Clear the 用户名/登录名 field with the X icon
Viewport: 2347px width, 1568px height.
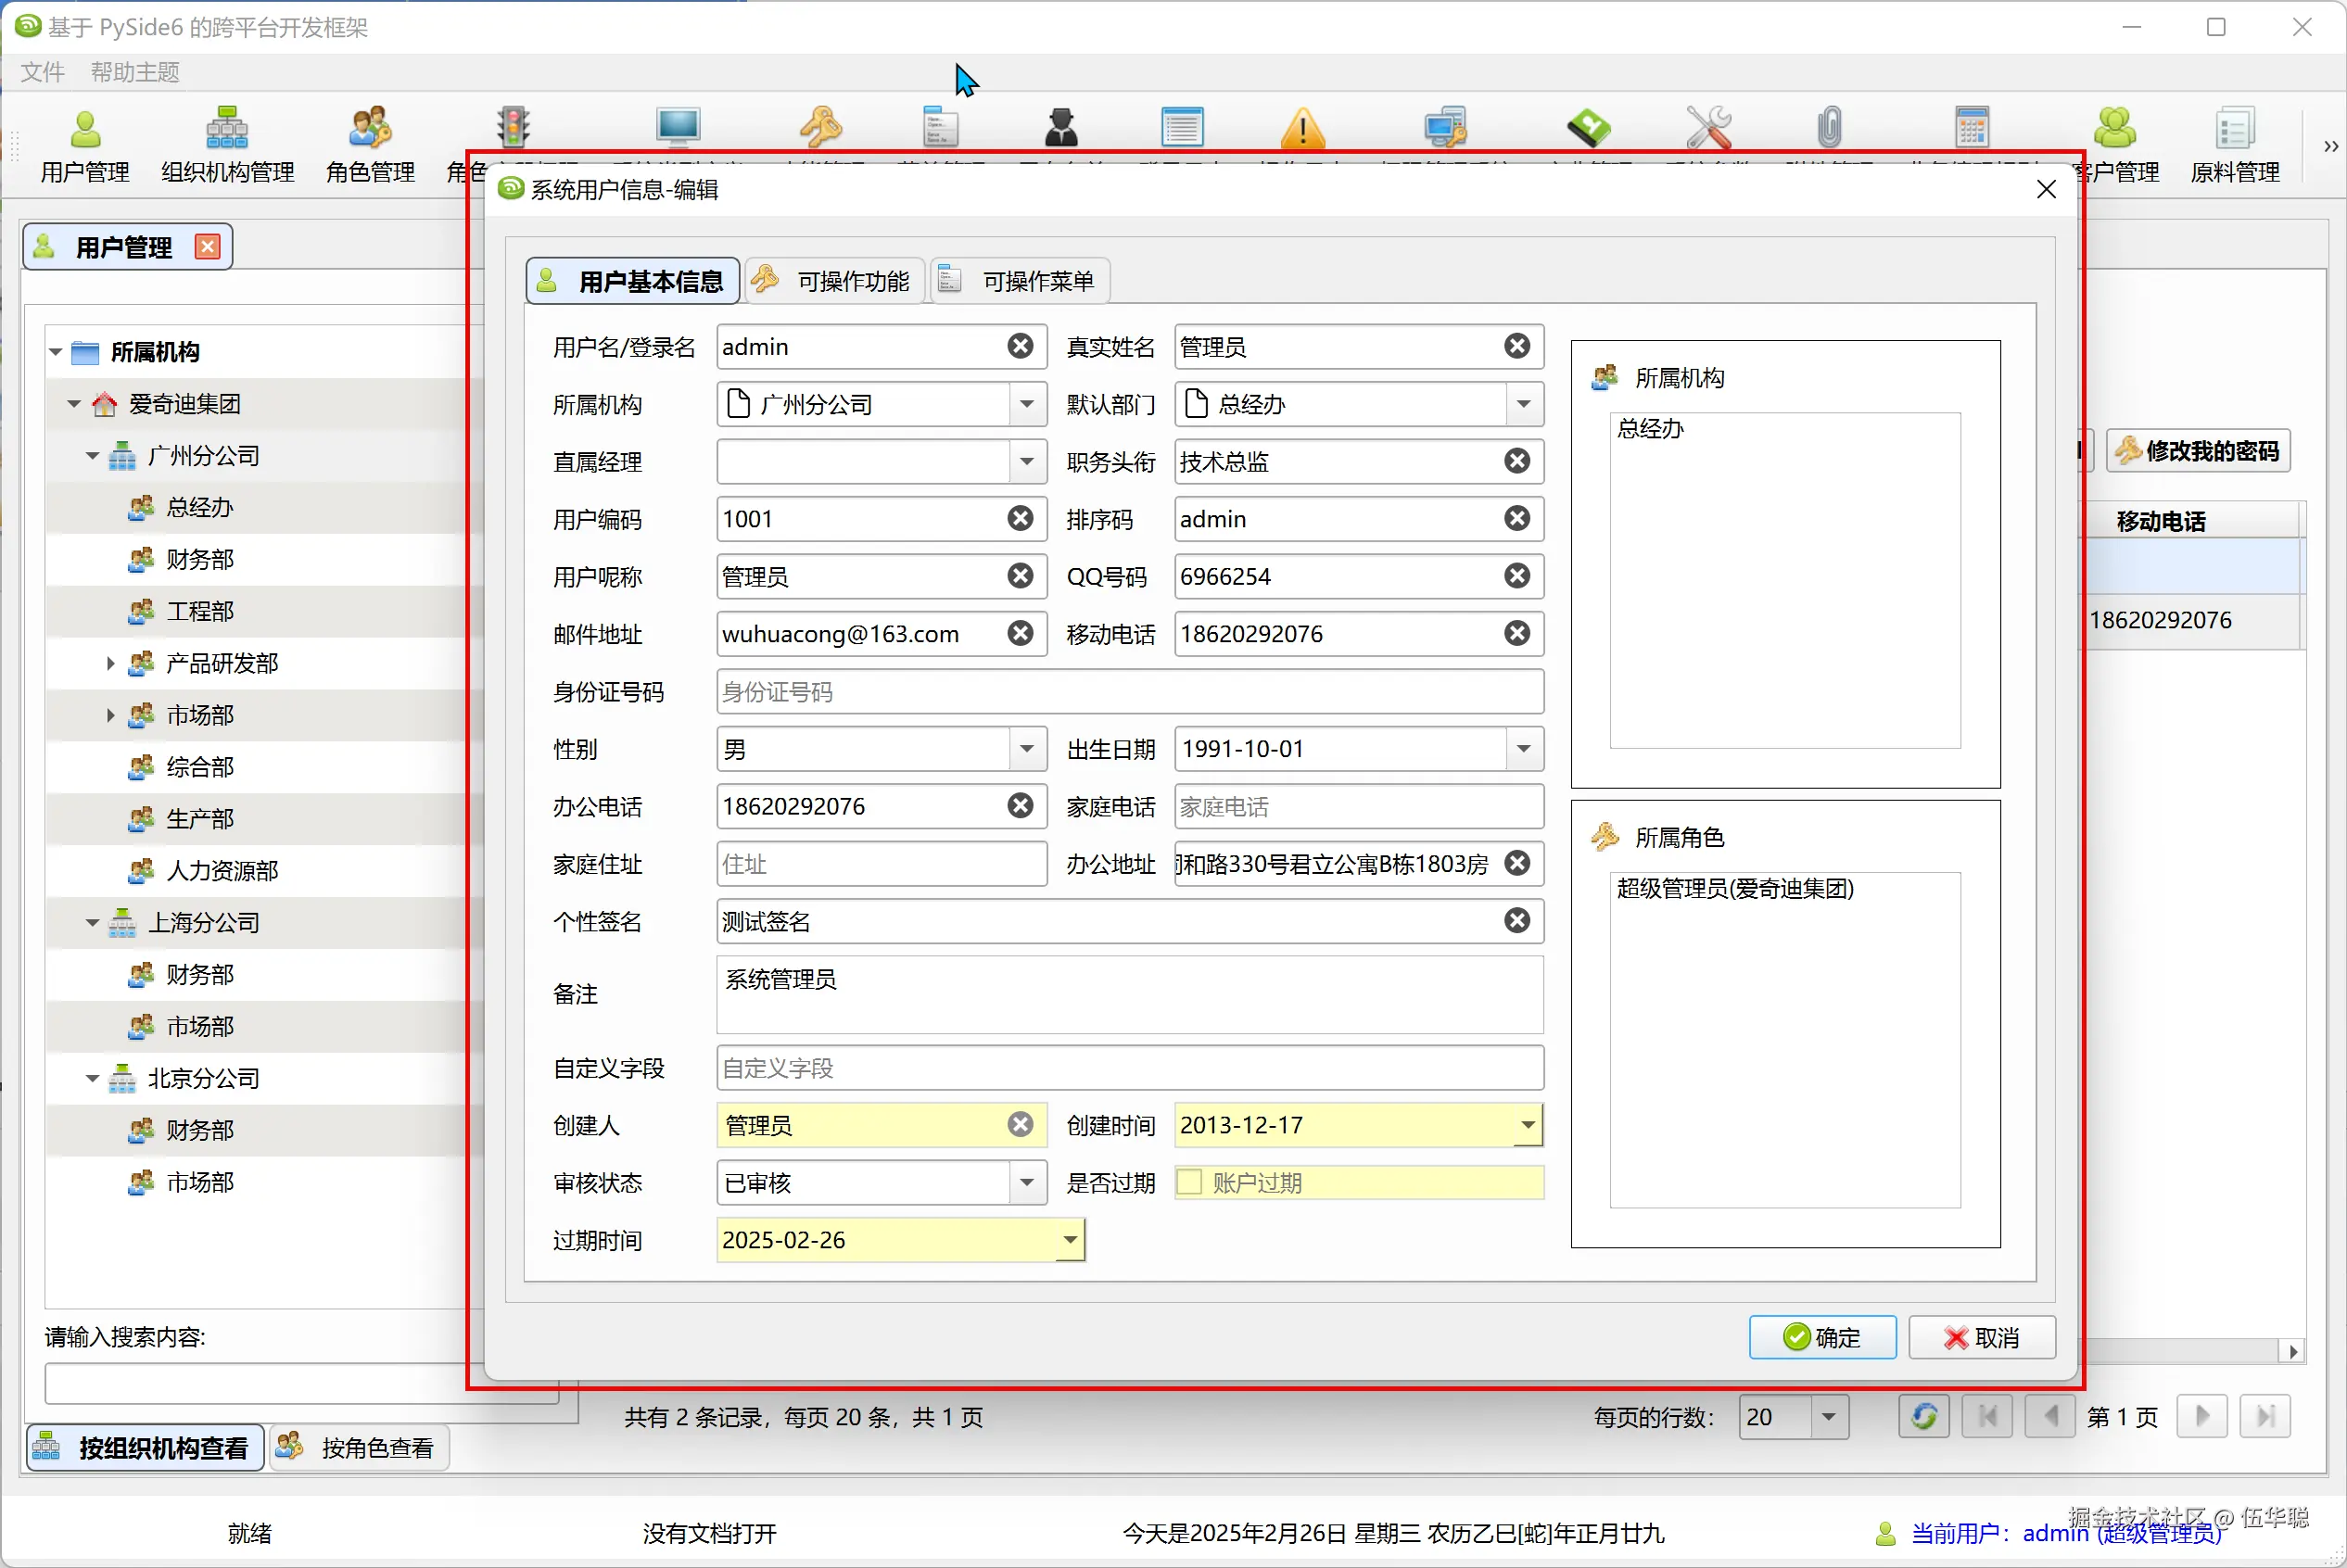(1020, 346)
